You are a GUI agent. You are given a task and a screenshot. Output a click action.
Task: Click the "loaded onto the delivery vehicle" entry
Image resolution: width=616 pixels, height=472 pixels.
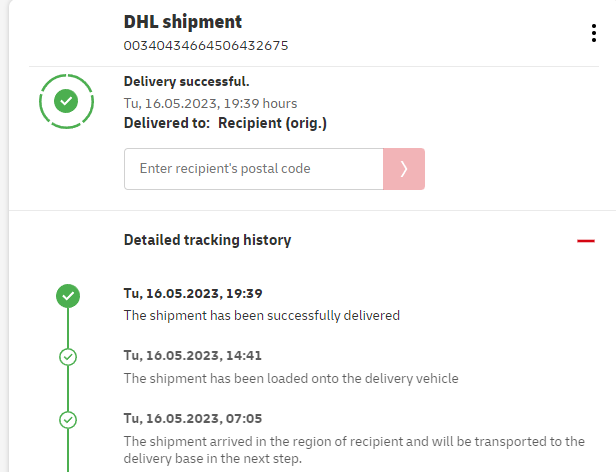coord(290,378)
